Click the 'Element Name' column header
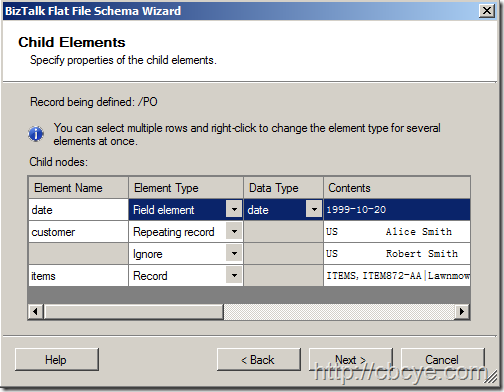504x392 pixels. tap(78, 188)
